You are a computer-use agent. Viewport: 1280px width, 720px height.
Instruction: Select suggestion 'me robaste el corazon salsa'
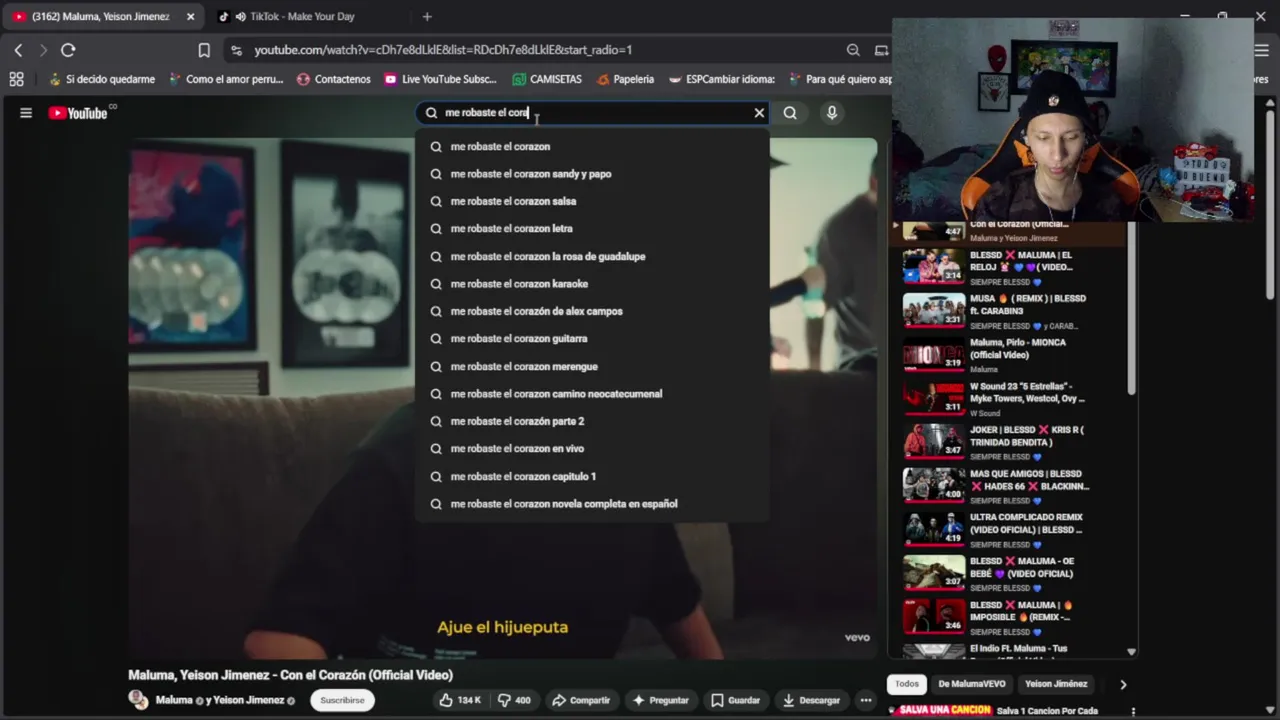[x=592, y=201]
